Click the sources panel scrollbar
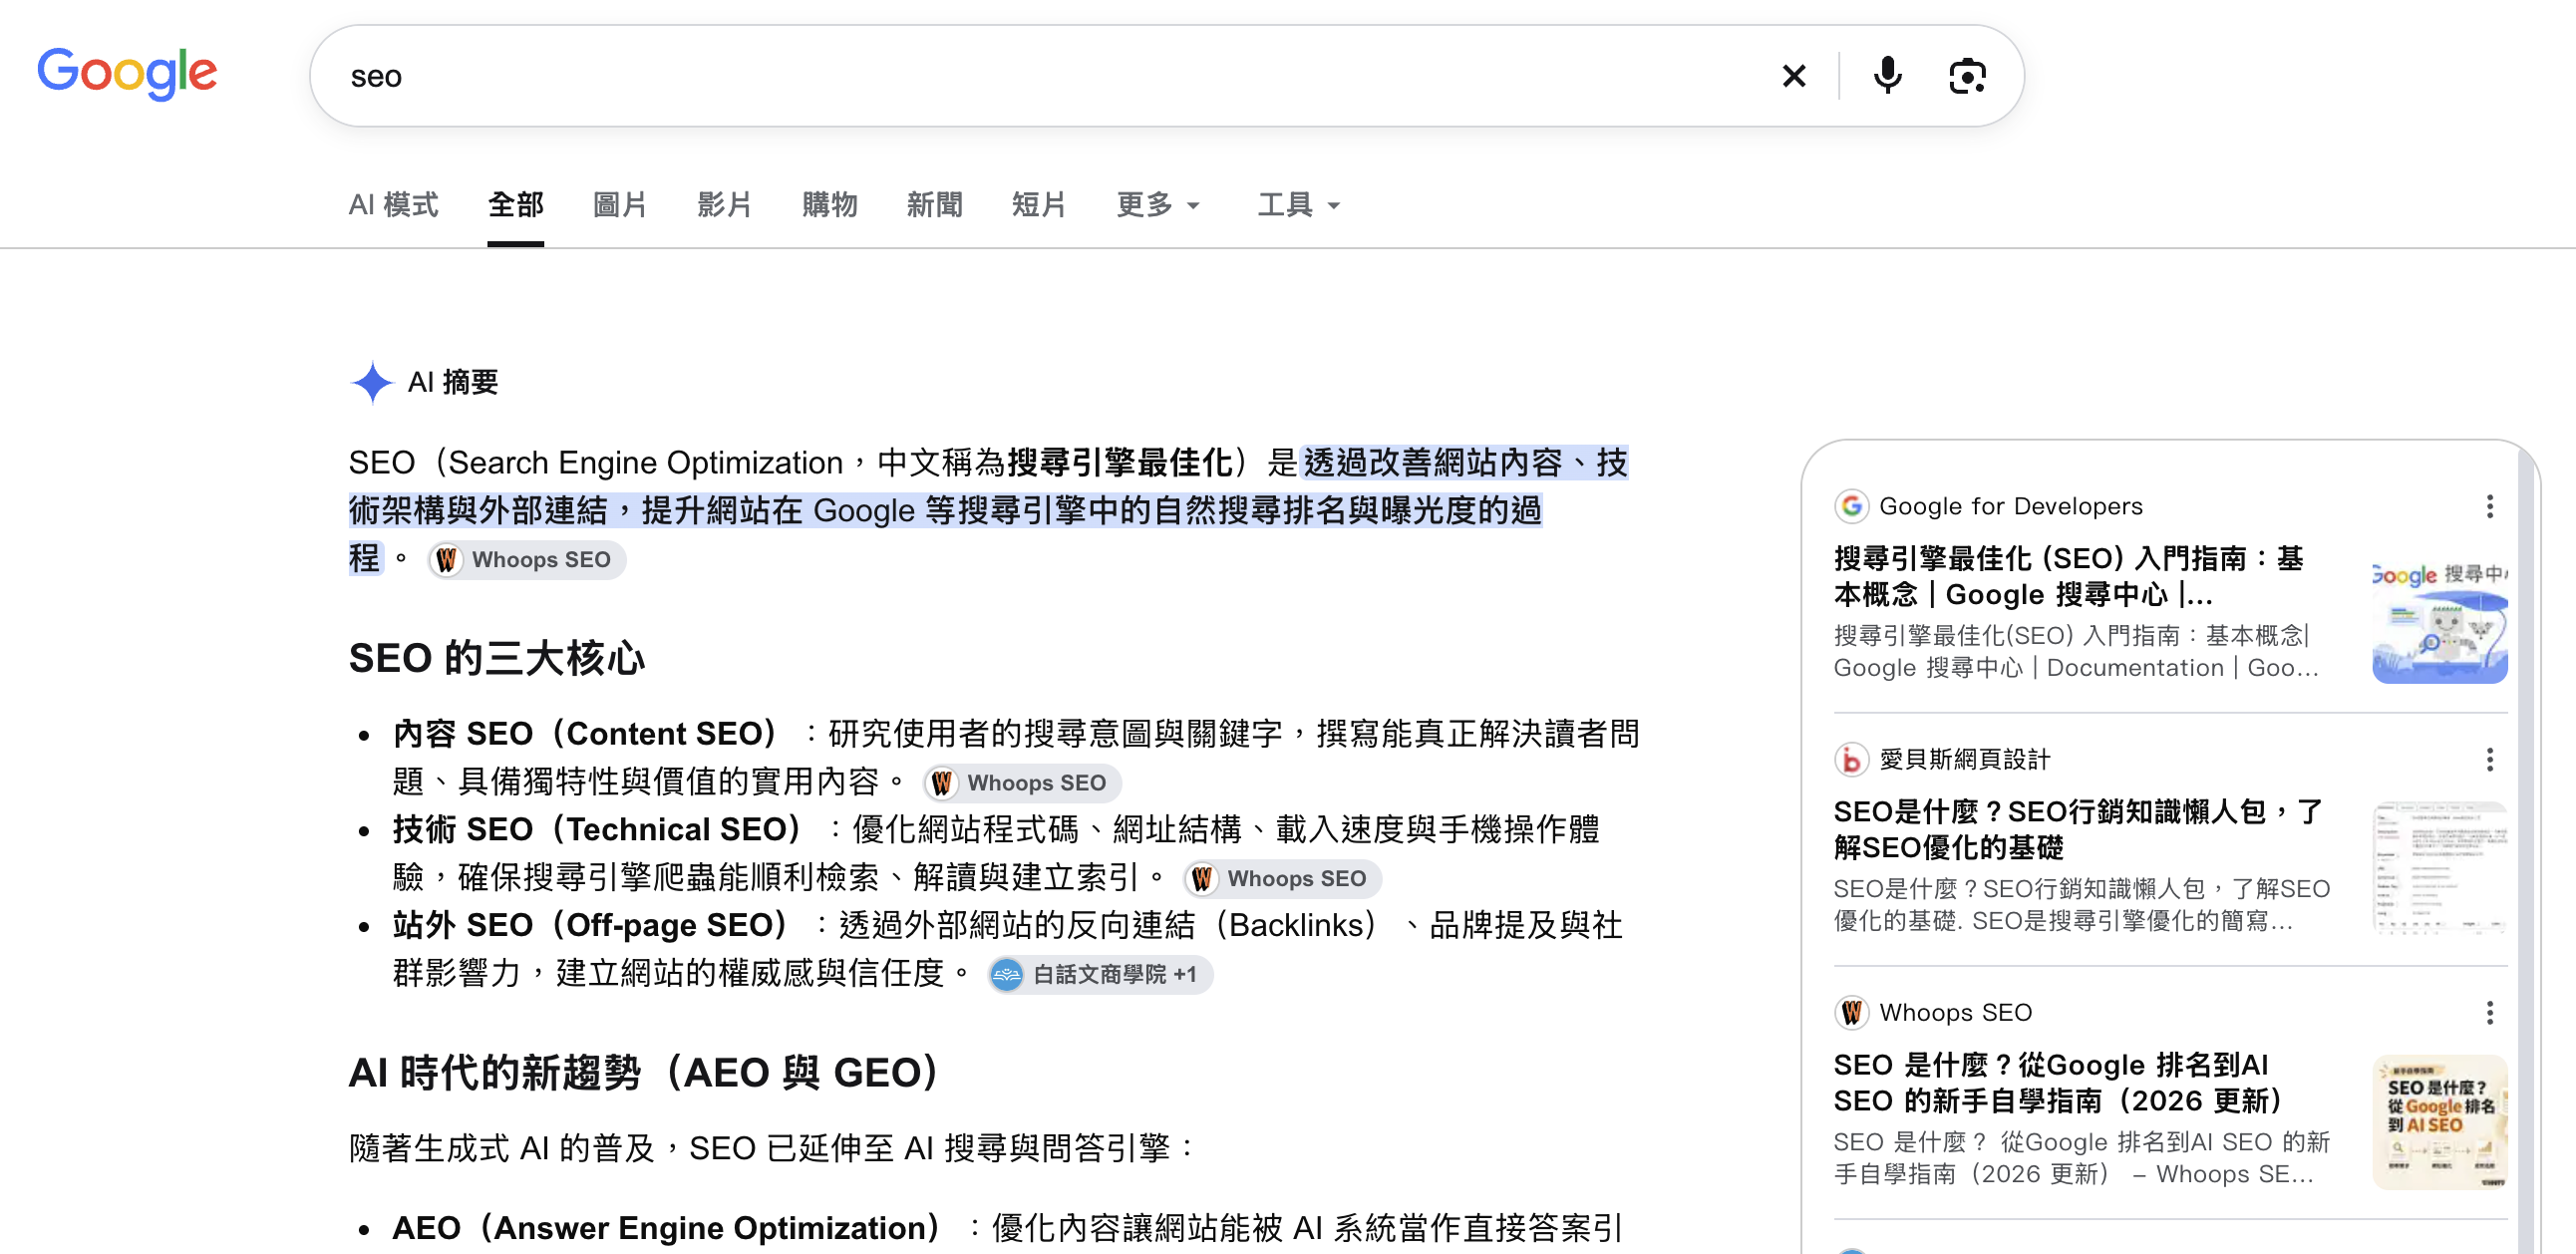Image resolution: width=2576 pixels, height=1254 pixels. 2528,850
